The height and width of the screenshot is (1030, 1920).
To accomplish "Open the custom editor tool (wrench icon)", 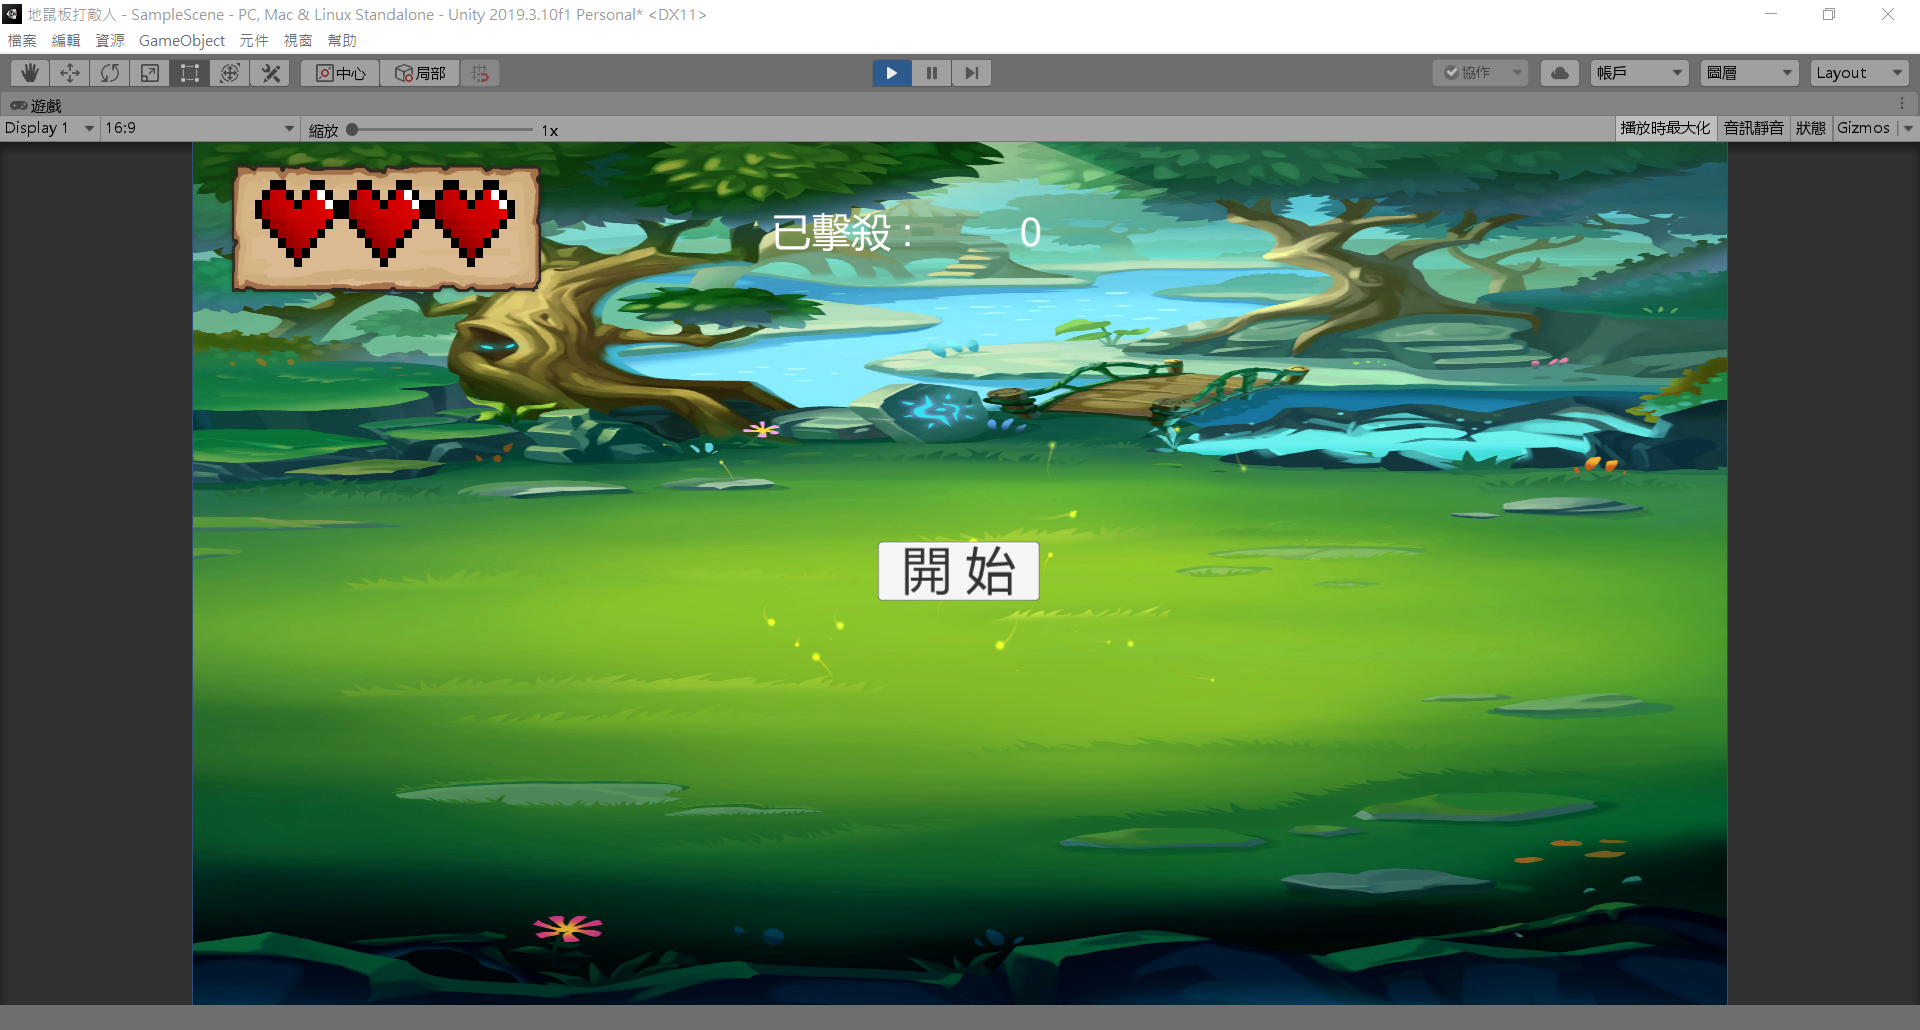I will tap(269, 72).
